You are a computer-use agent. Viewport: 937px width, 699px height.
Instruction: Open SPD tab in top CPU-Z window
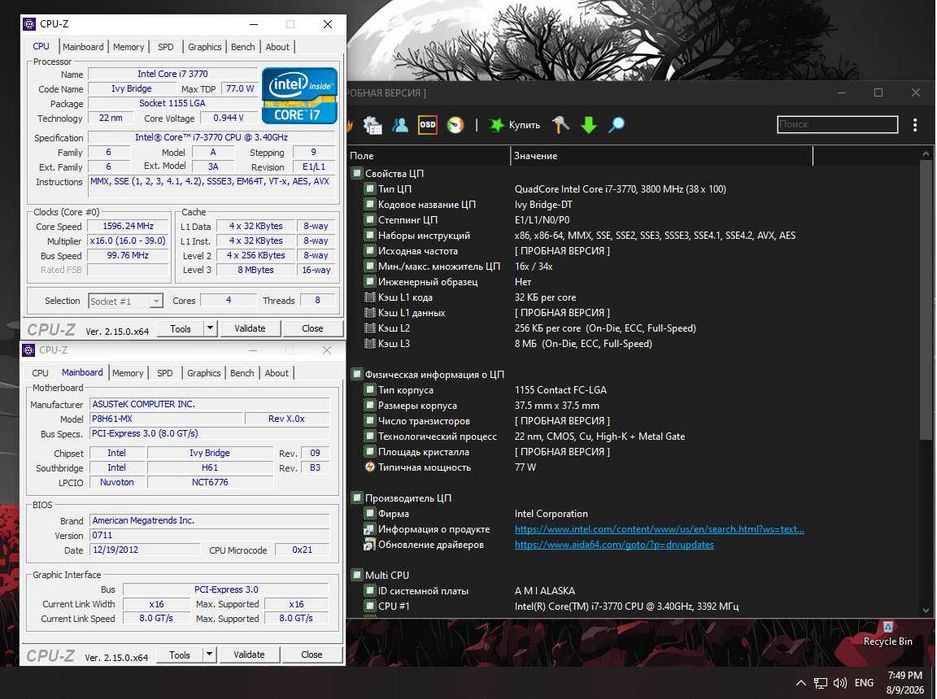166,47
